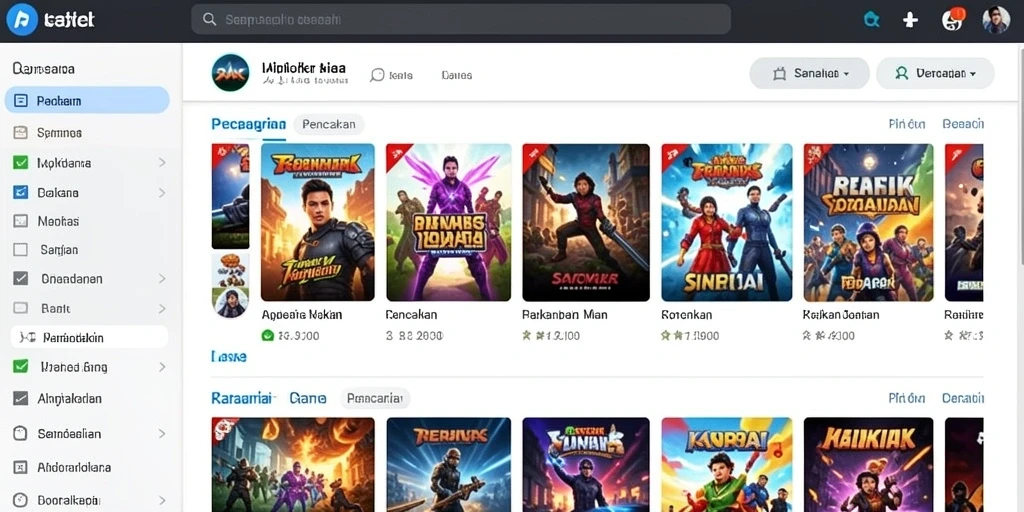Click Pirdta link in first section
Screen dimensions: 1024x512
(906, 124)
